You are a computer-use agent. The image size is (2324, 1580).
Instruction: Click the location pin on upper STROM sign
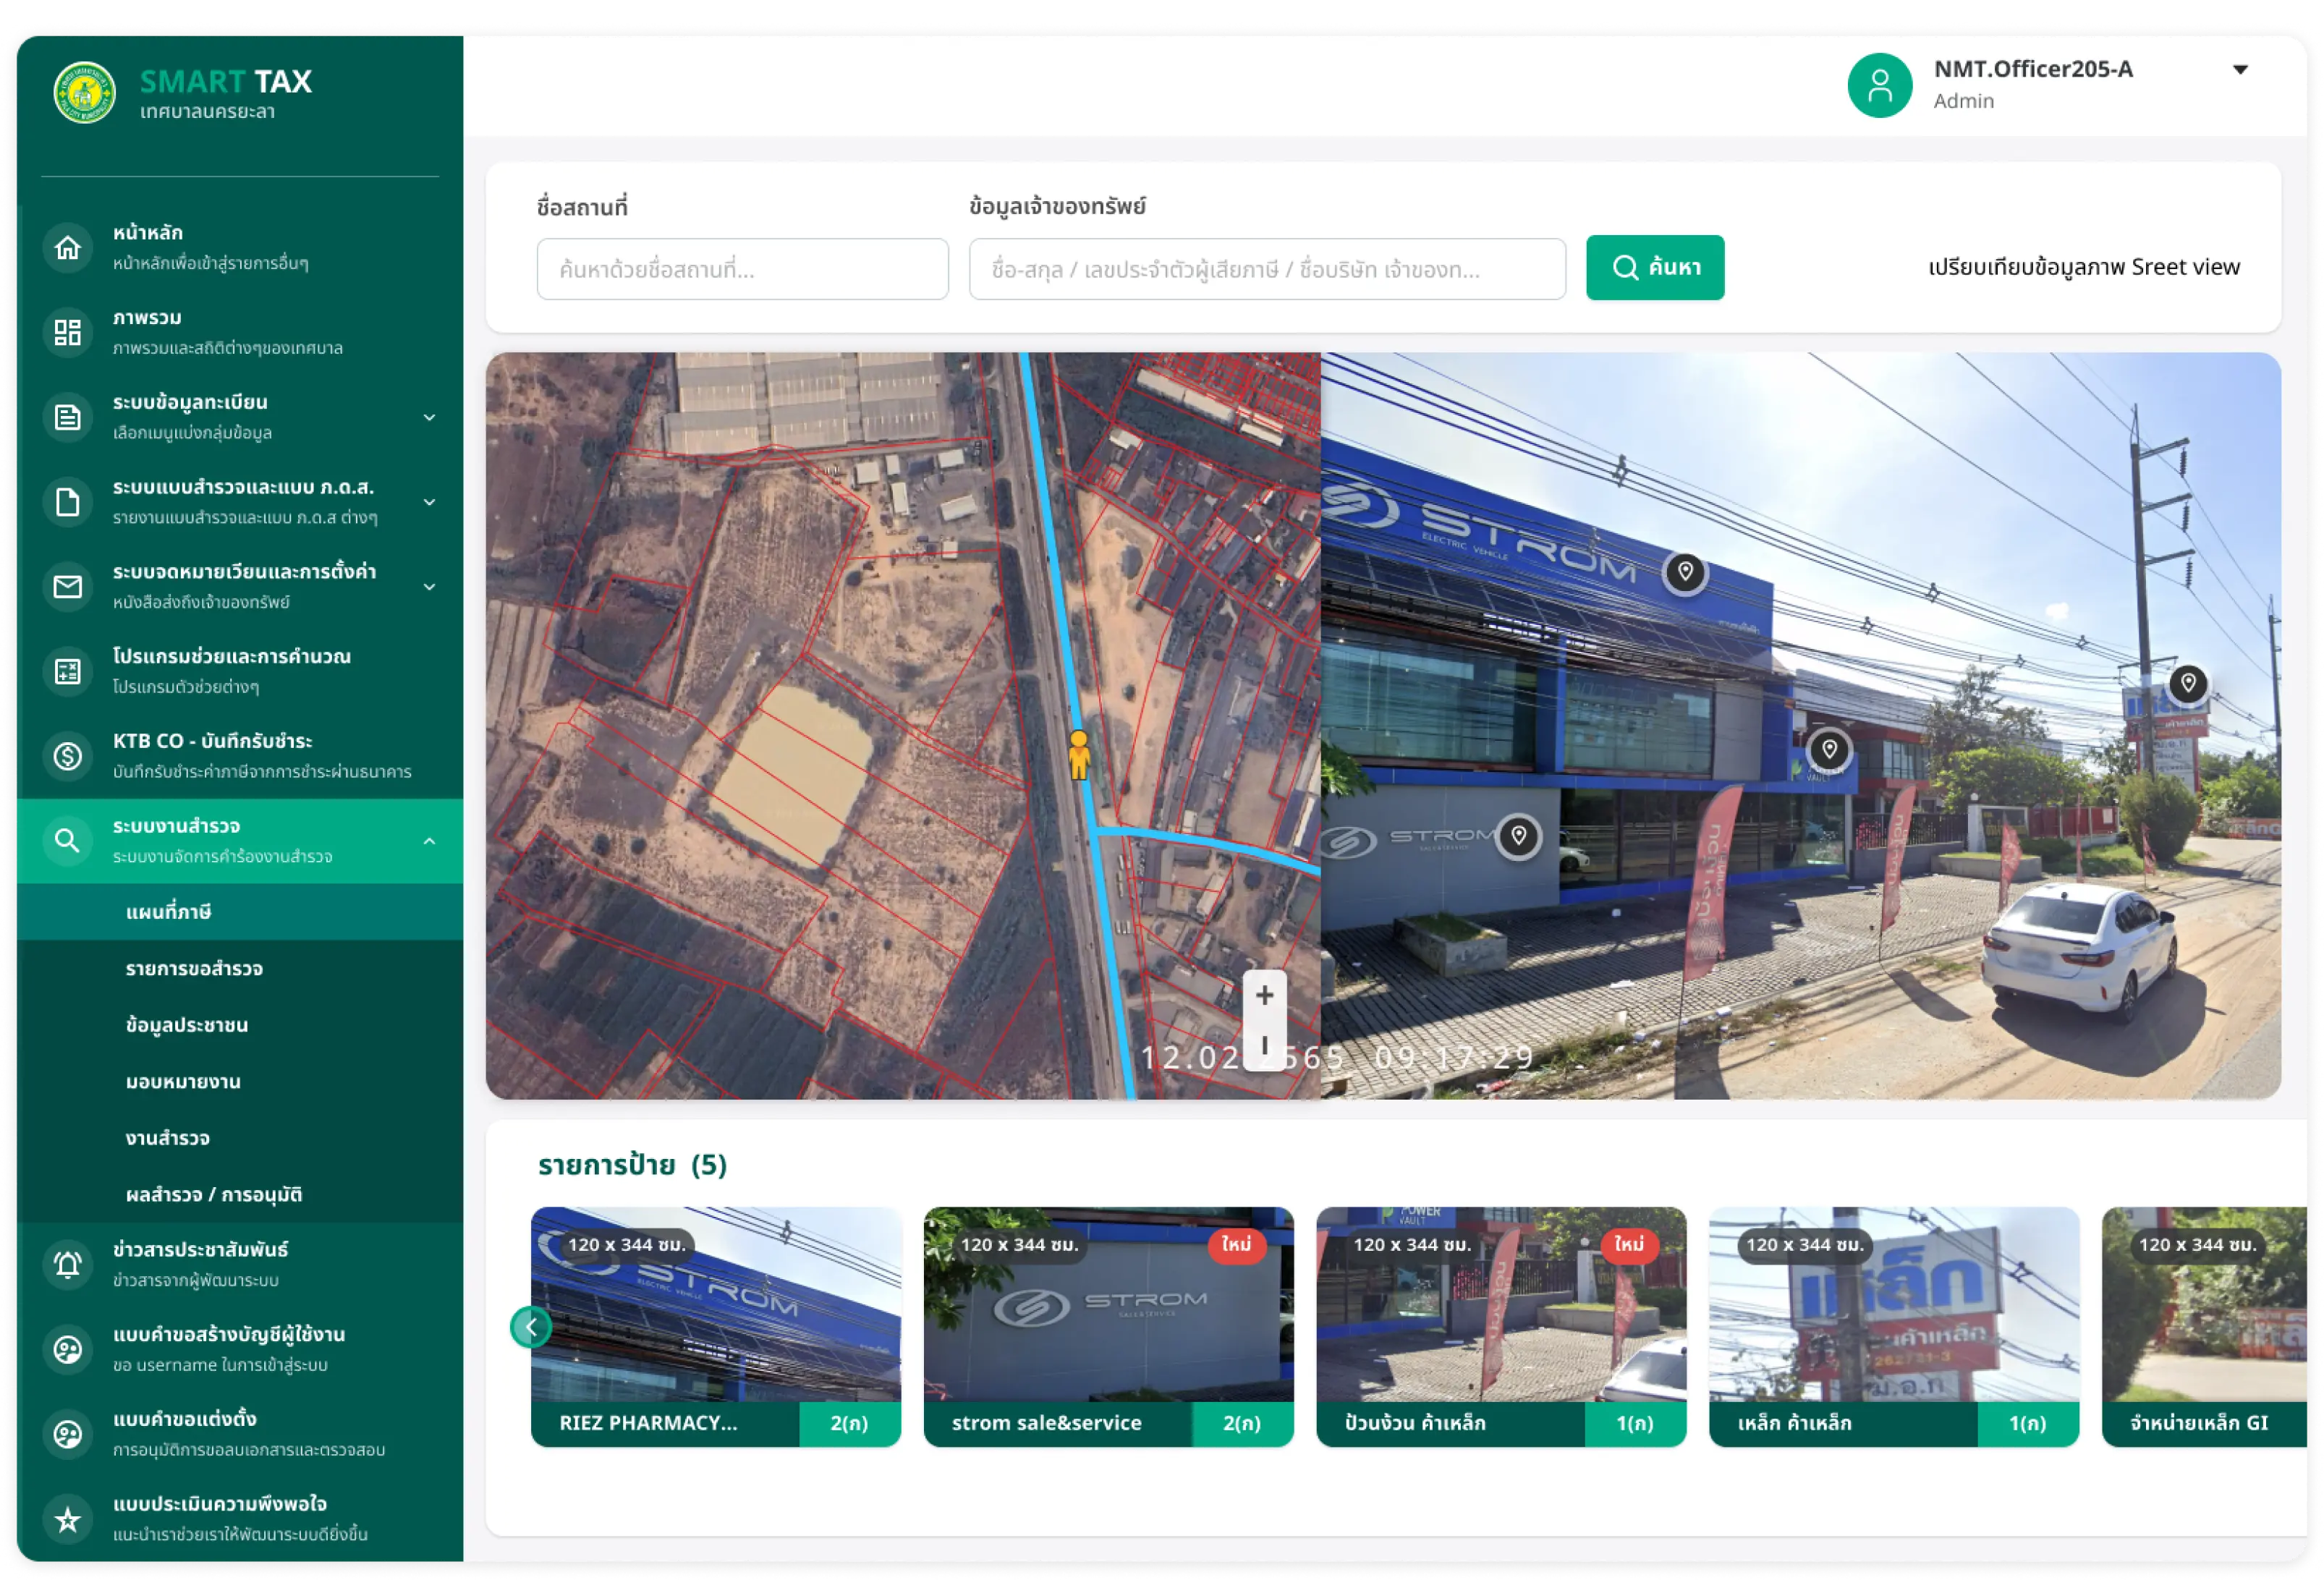coord(1685,572)
